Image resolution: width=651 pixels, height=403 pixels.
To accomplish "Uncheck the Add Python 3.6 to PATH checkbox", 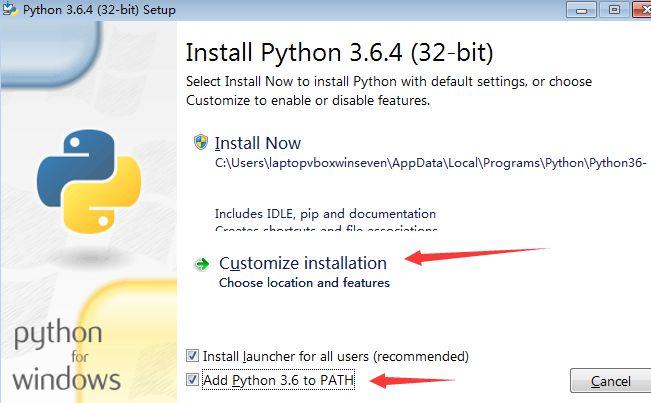I will click(x=193, y=380).
